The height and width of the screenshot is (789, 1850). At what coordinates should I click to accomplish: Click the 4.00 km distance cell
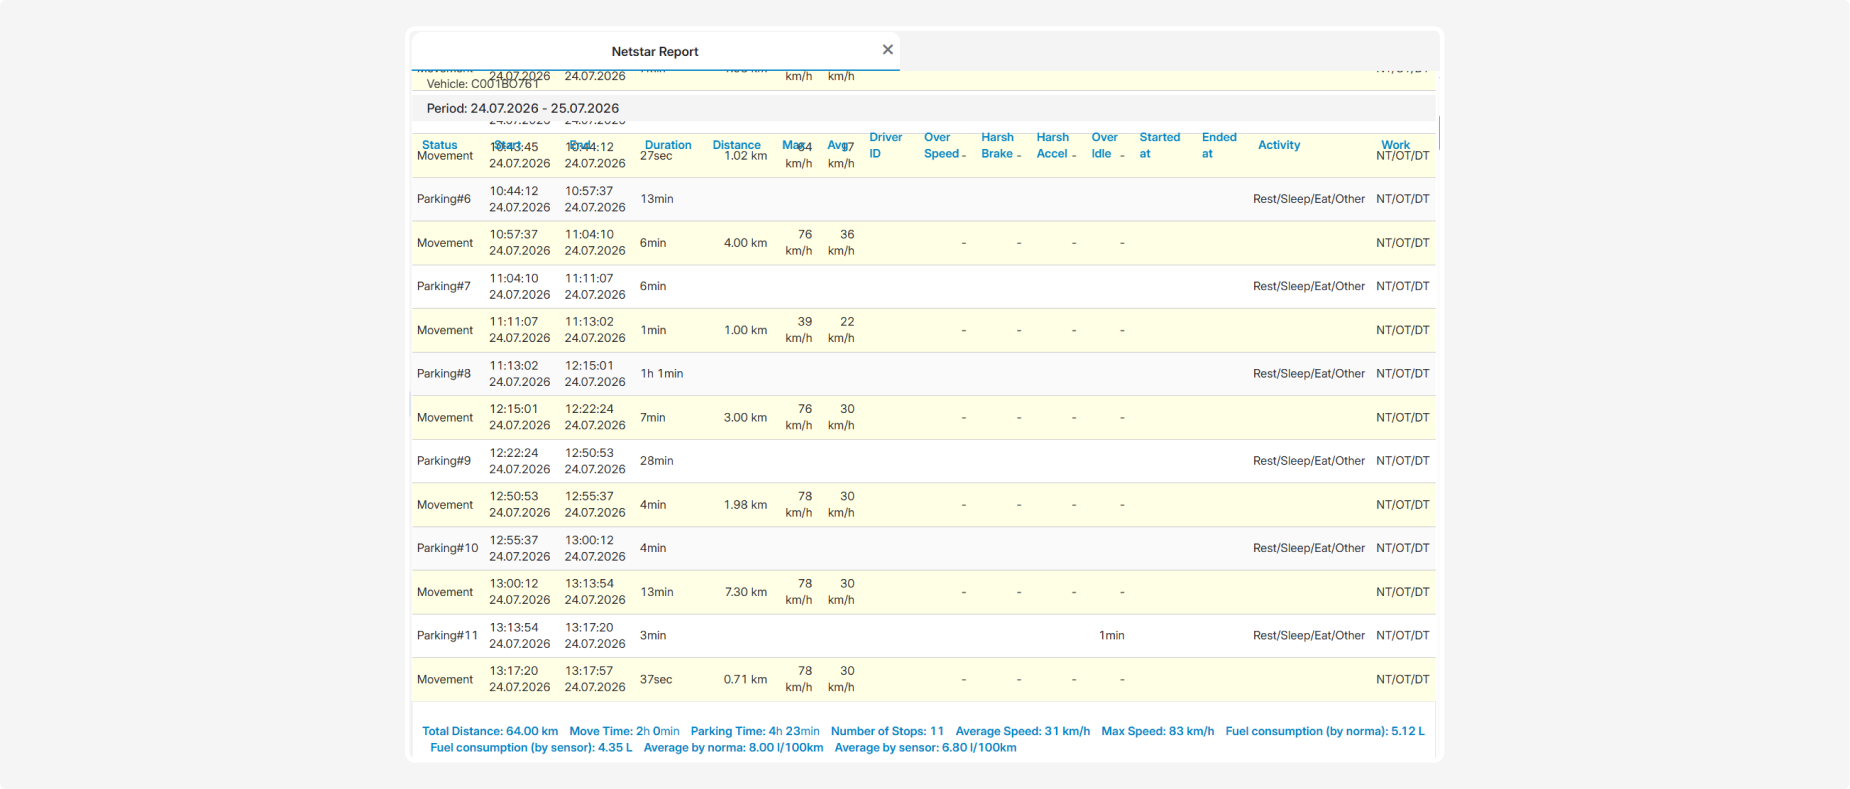(x=745, y=243)
